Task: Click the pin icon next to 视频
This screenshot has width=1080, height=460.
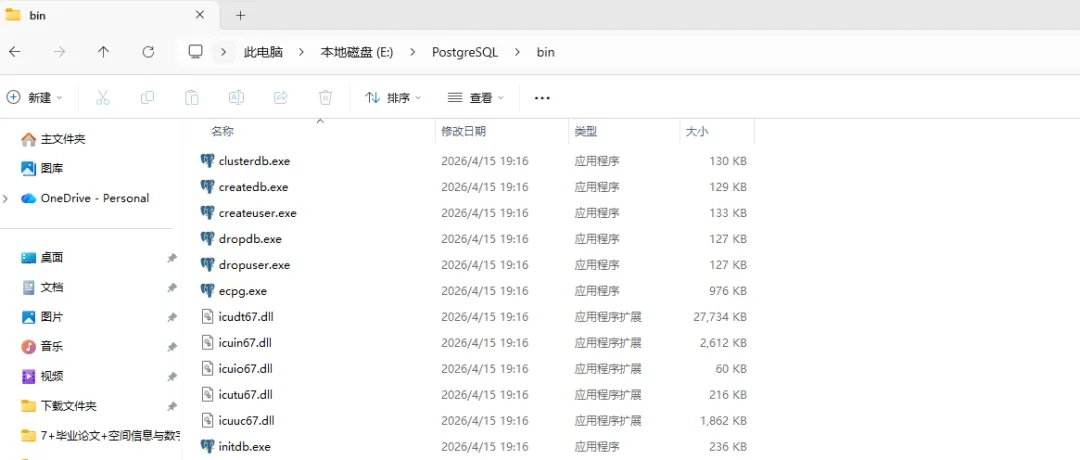Action: pyautogui.click(x=172, y=377)
